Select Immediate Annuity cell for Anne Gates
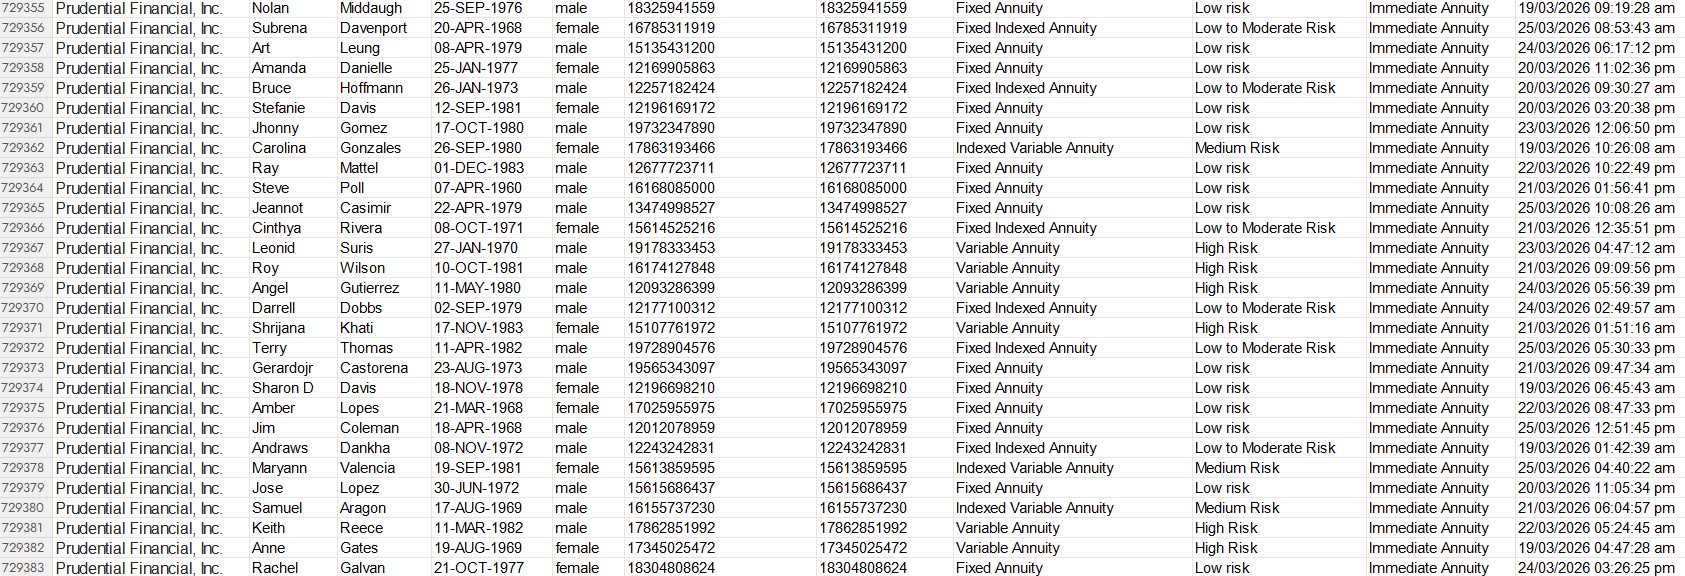 (1428, 548)
